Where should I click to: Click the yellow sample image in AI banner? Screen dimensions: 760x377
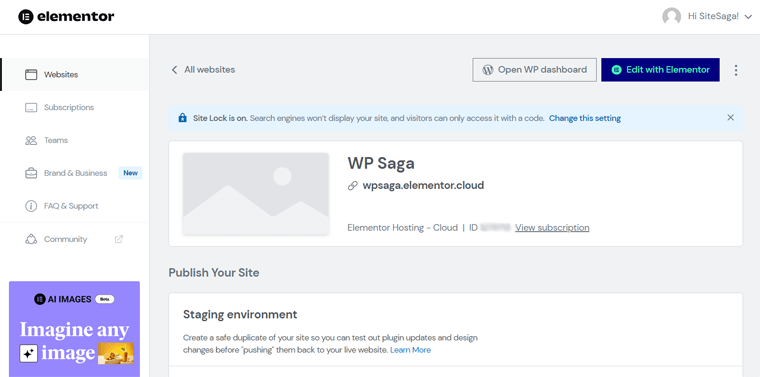click(115, 353)
